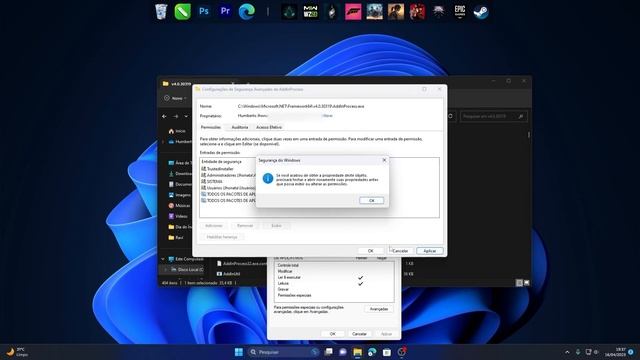Open Imagens in the Explorer sidebar
The width and height of the screenshot is (640, 360).
(180, 195)
